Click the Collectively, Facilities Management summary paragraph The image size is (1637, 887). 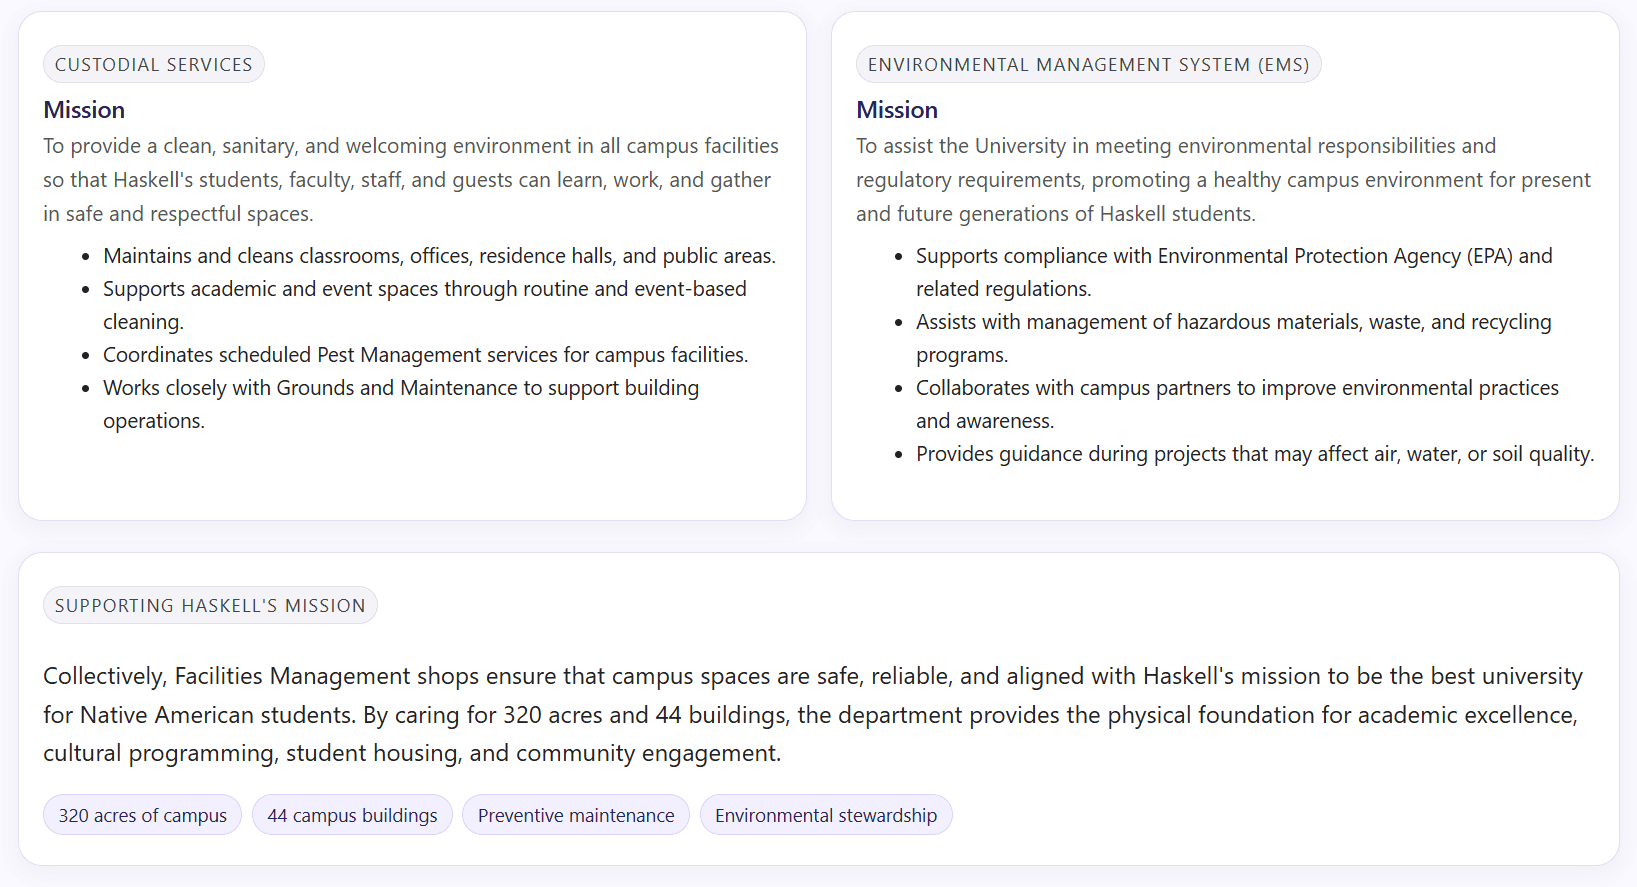coord(812,715)
